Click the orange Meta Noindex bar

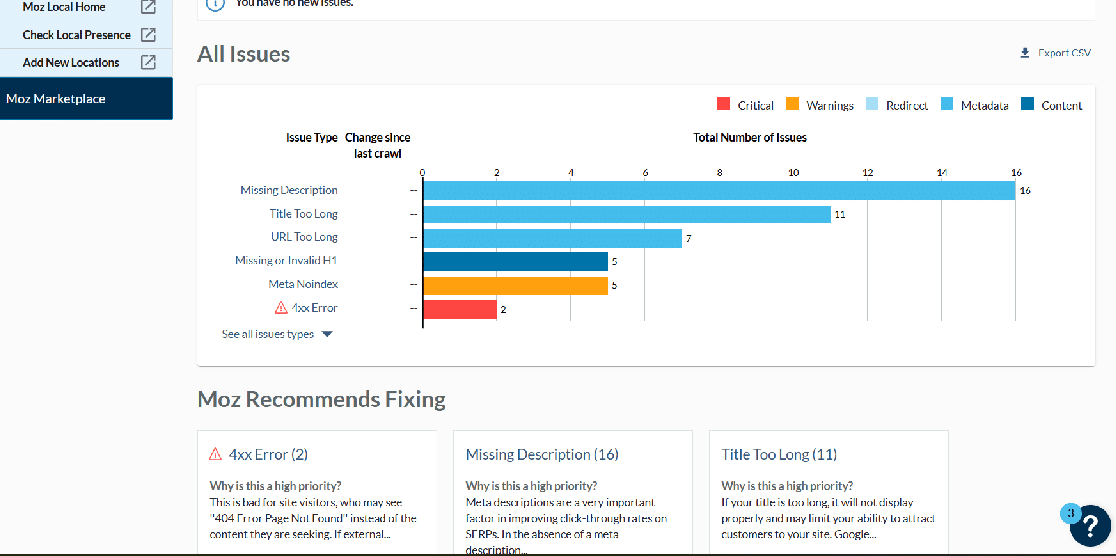coord(515,285)
